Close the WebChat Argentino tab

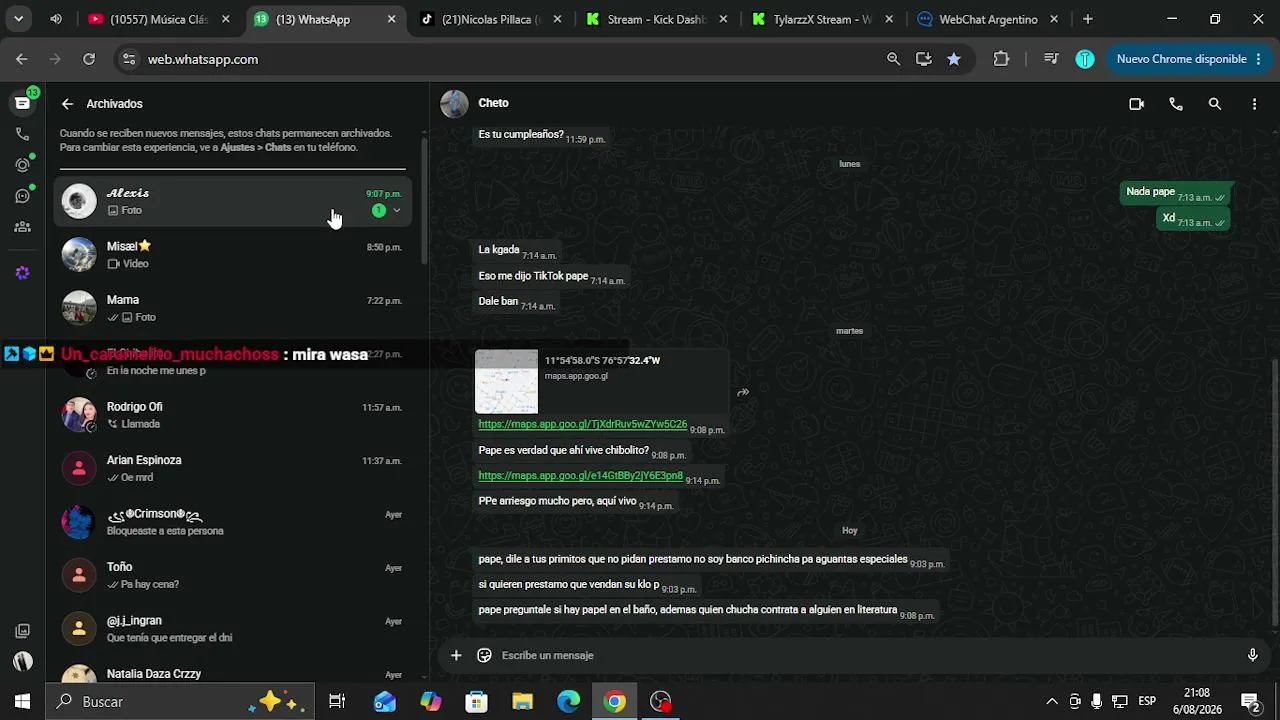click(1054, 19)
